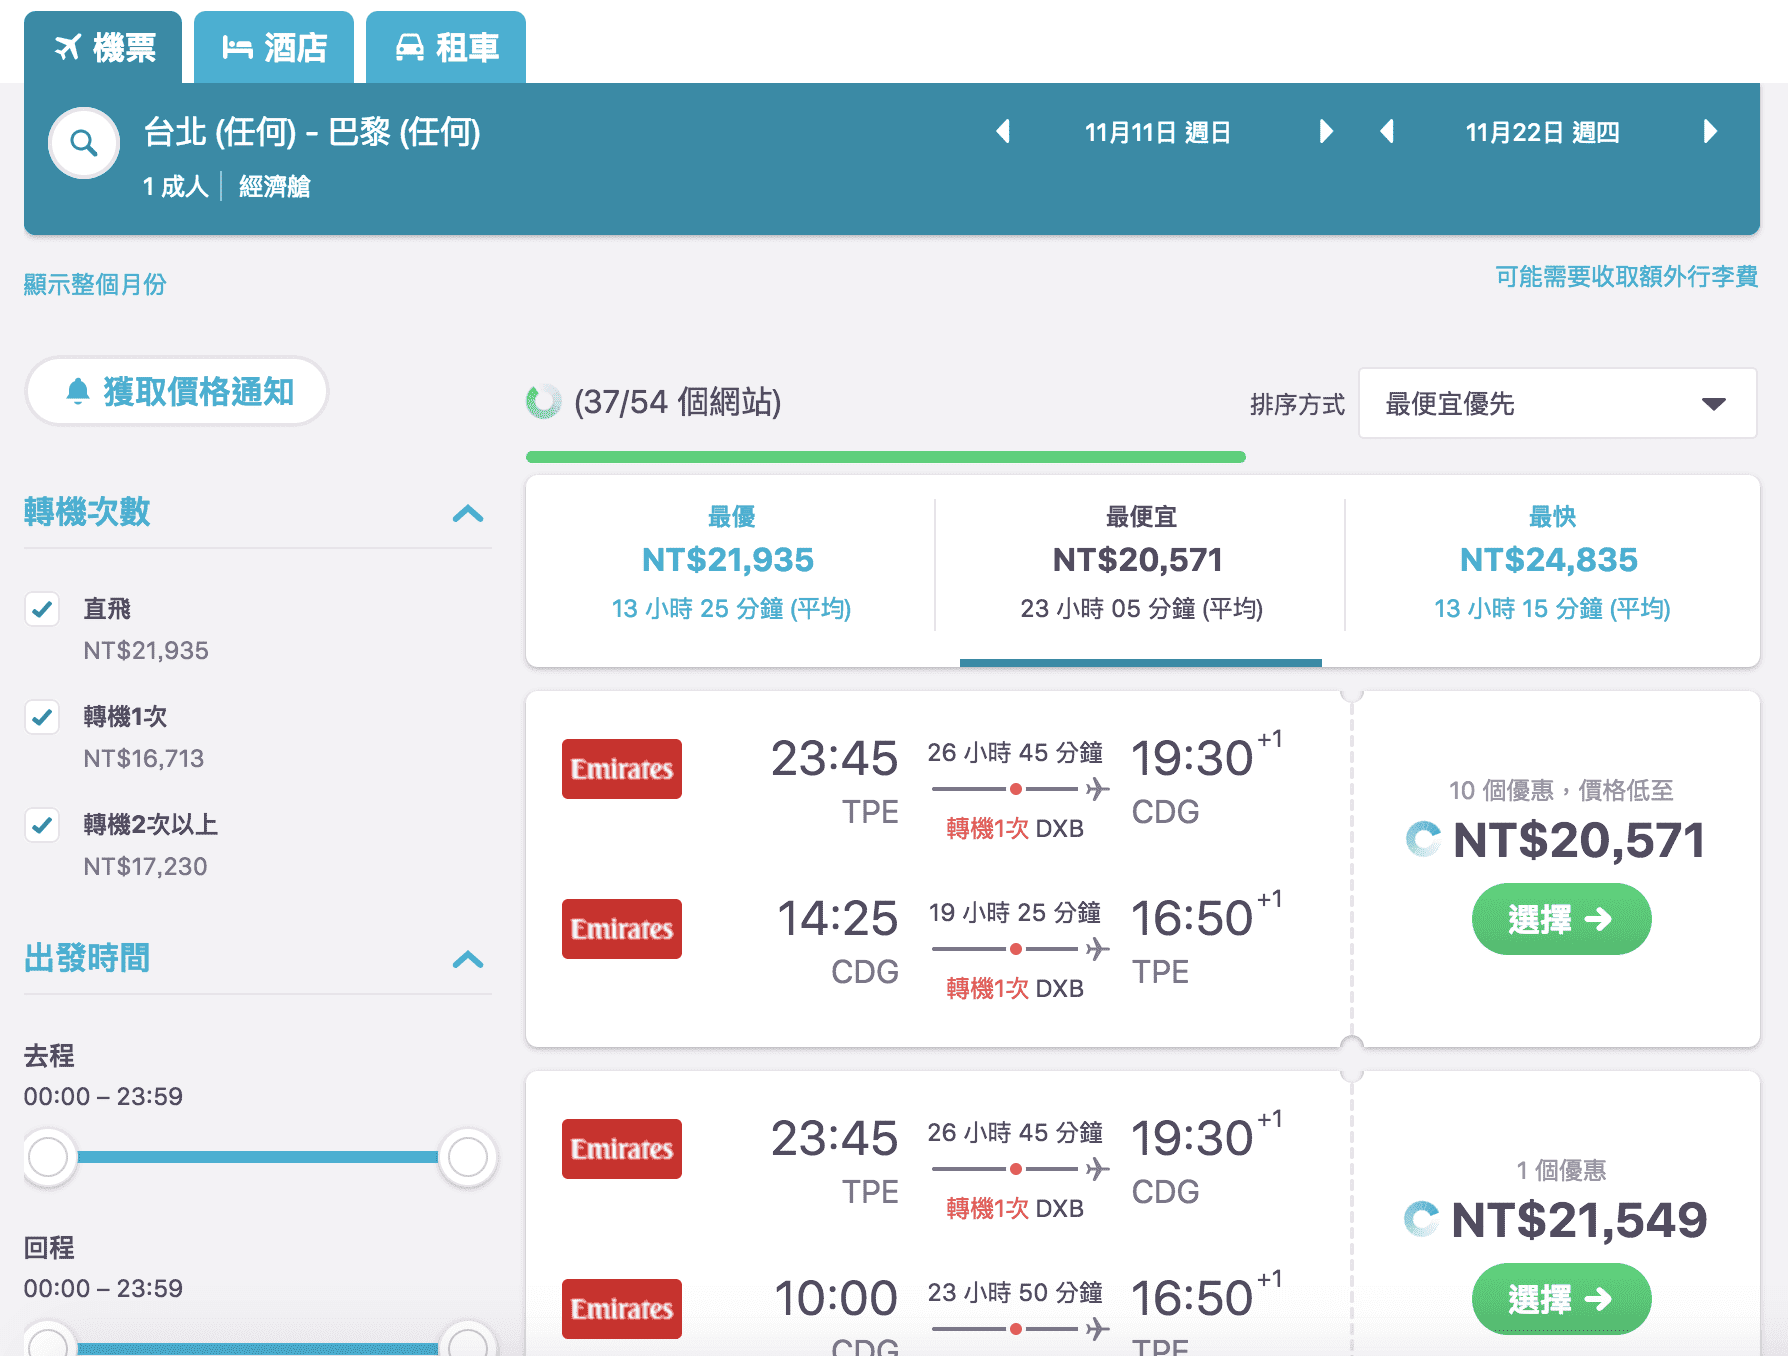Uncheck the 轉機2次以上 checkbox
1788x1356 pixels.
click(42, 825)
